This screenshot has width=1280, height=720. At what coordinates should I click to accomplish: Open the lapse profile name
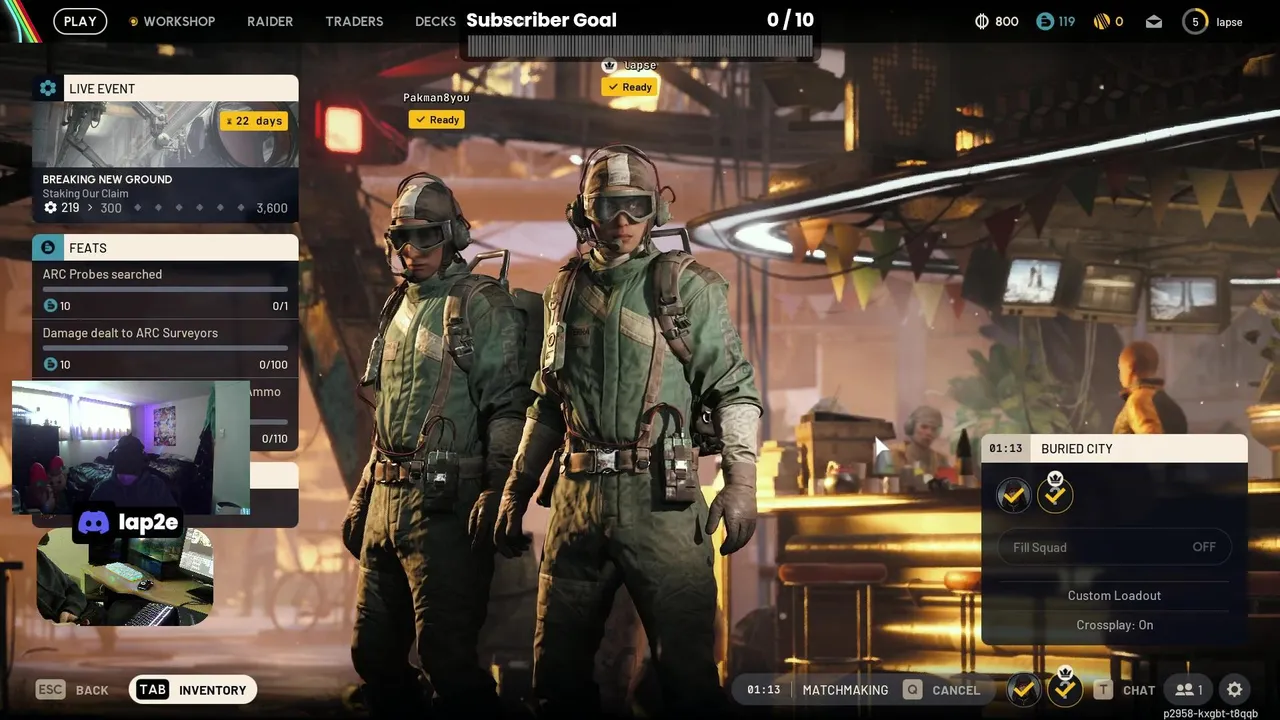click(1229, 22)
